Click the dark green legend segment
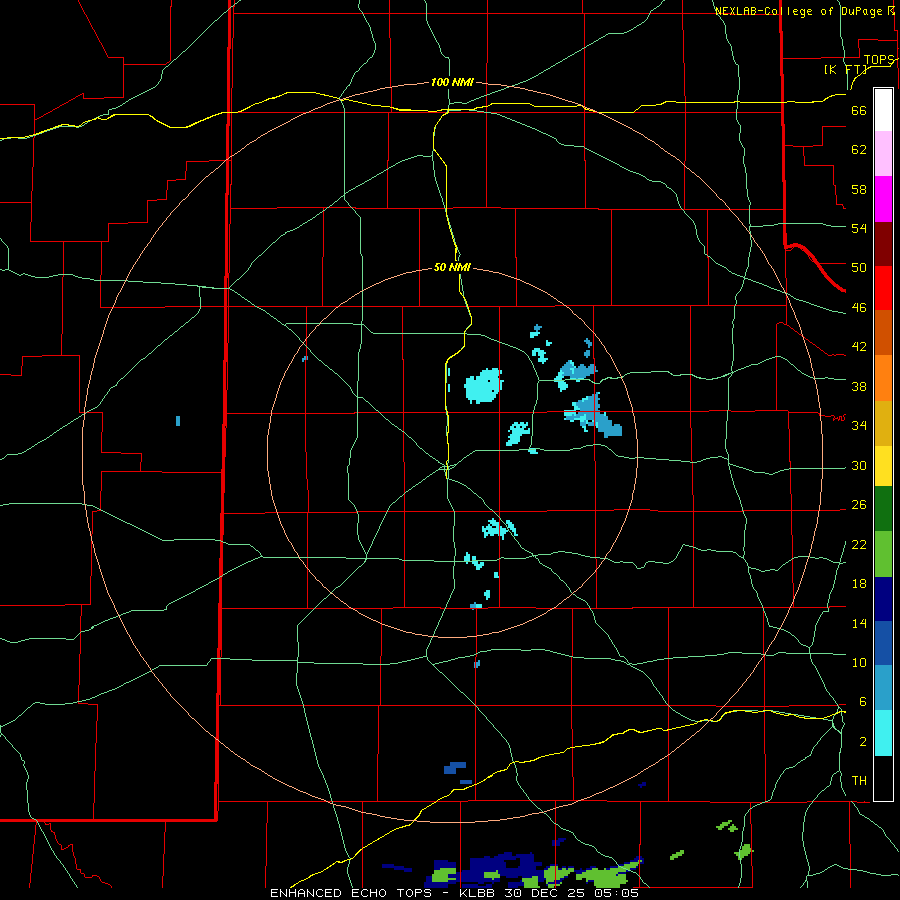This screenshot has width=900, height=900. pos(883,509)
